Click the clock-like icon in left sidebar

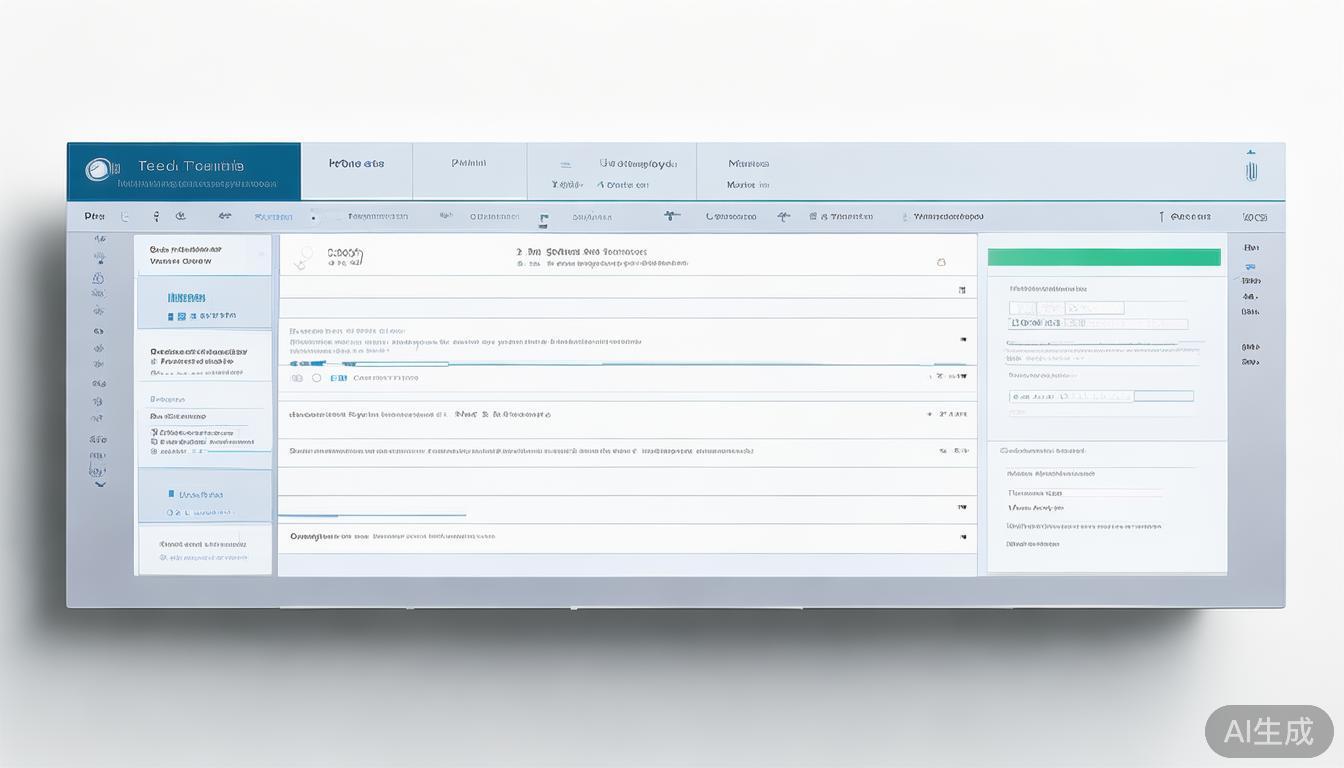pos(98,278)
